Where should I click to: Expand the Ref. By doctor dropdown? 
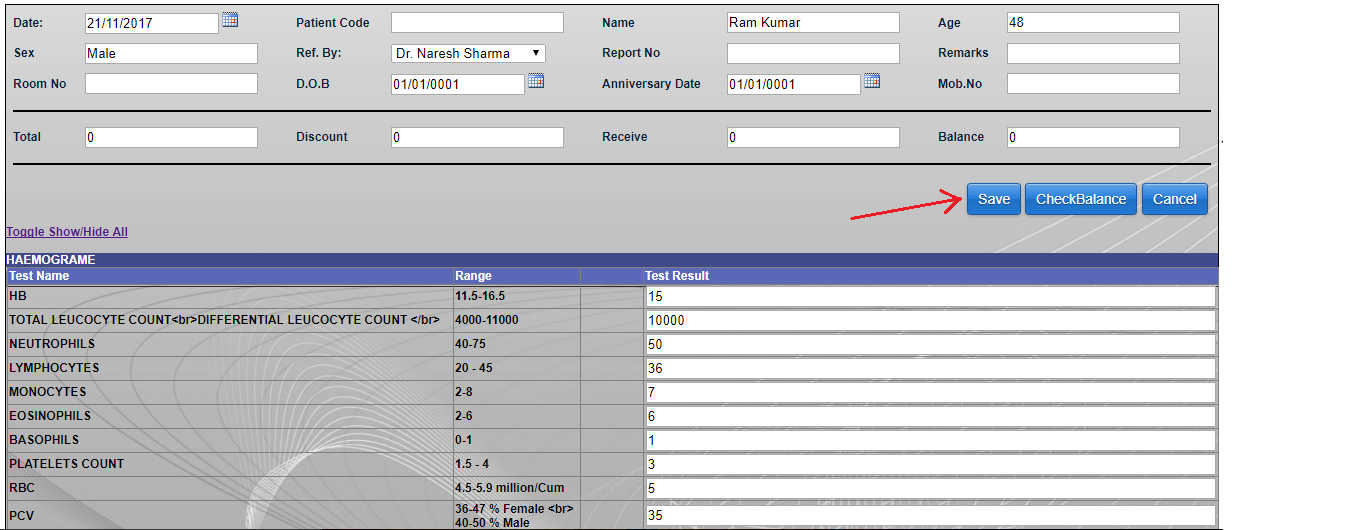tap(468, 54)
